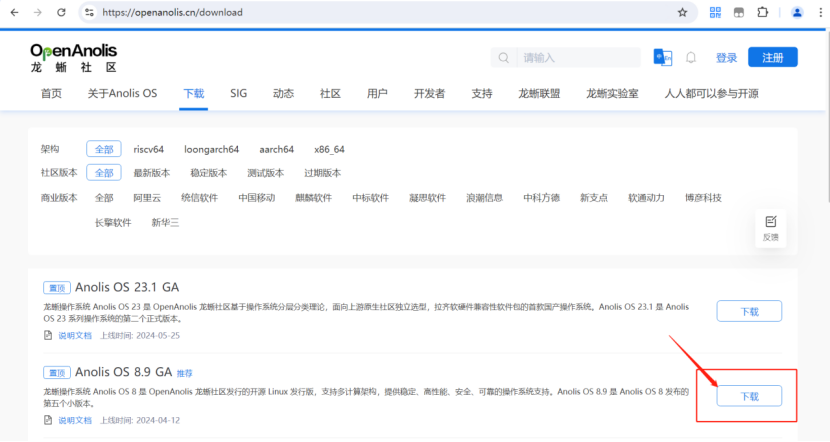Open the 首页 nav item
The height and width of the screenshot is (442, 830).
pos(51,94)
